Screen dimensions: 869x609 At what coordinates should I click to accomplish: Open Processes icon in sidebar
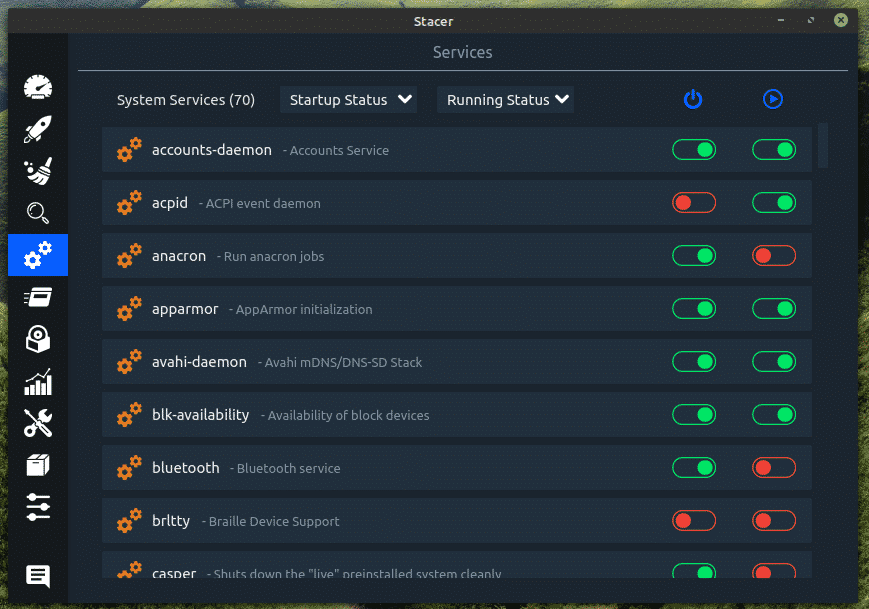(38, 297)
